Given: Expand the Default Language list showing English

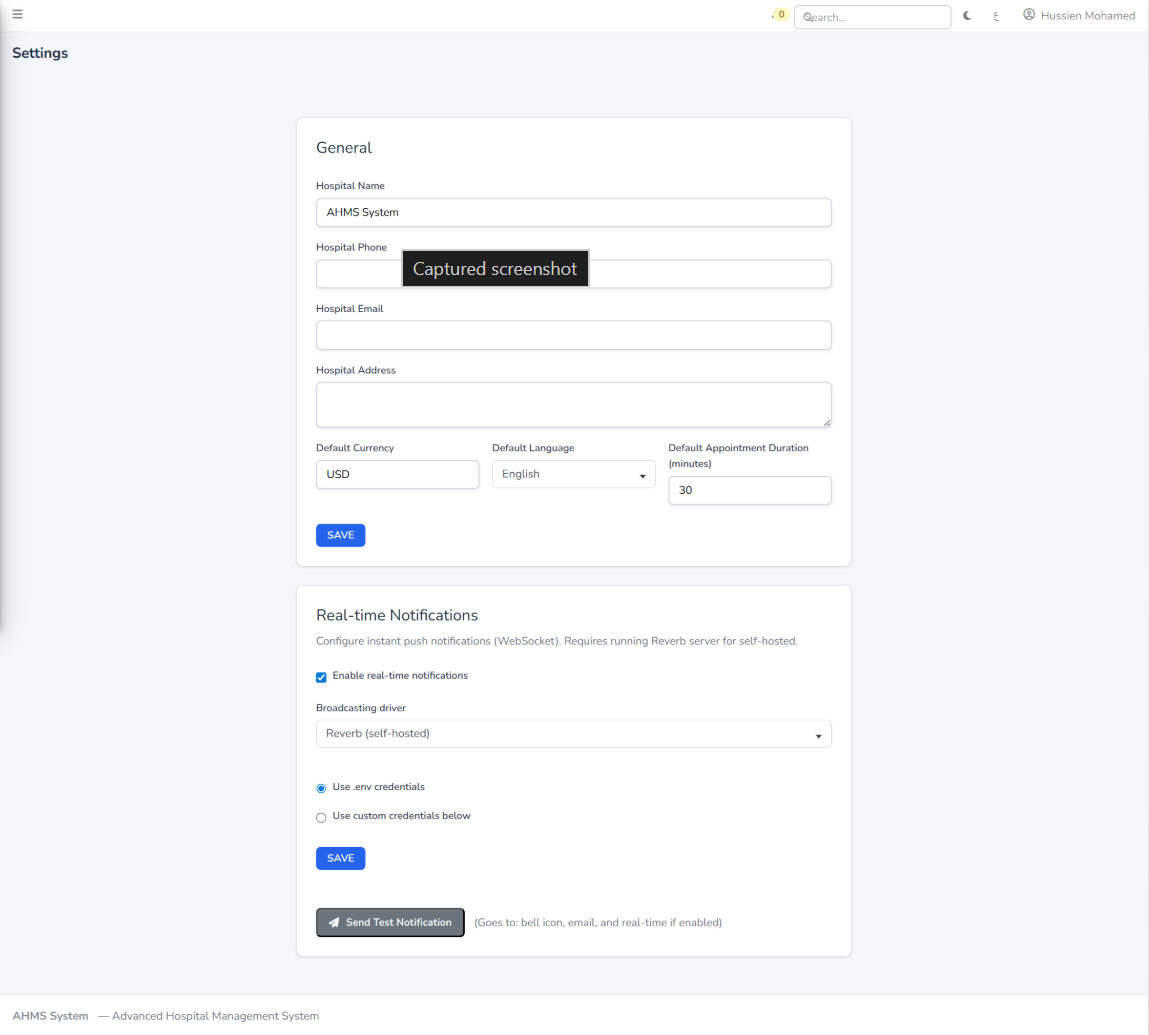Looking at the screenshot, I should 643,473.
